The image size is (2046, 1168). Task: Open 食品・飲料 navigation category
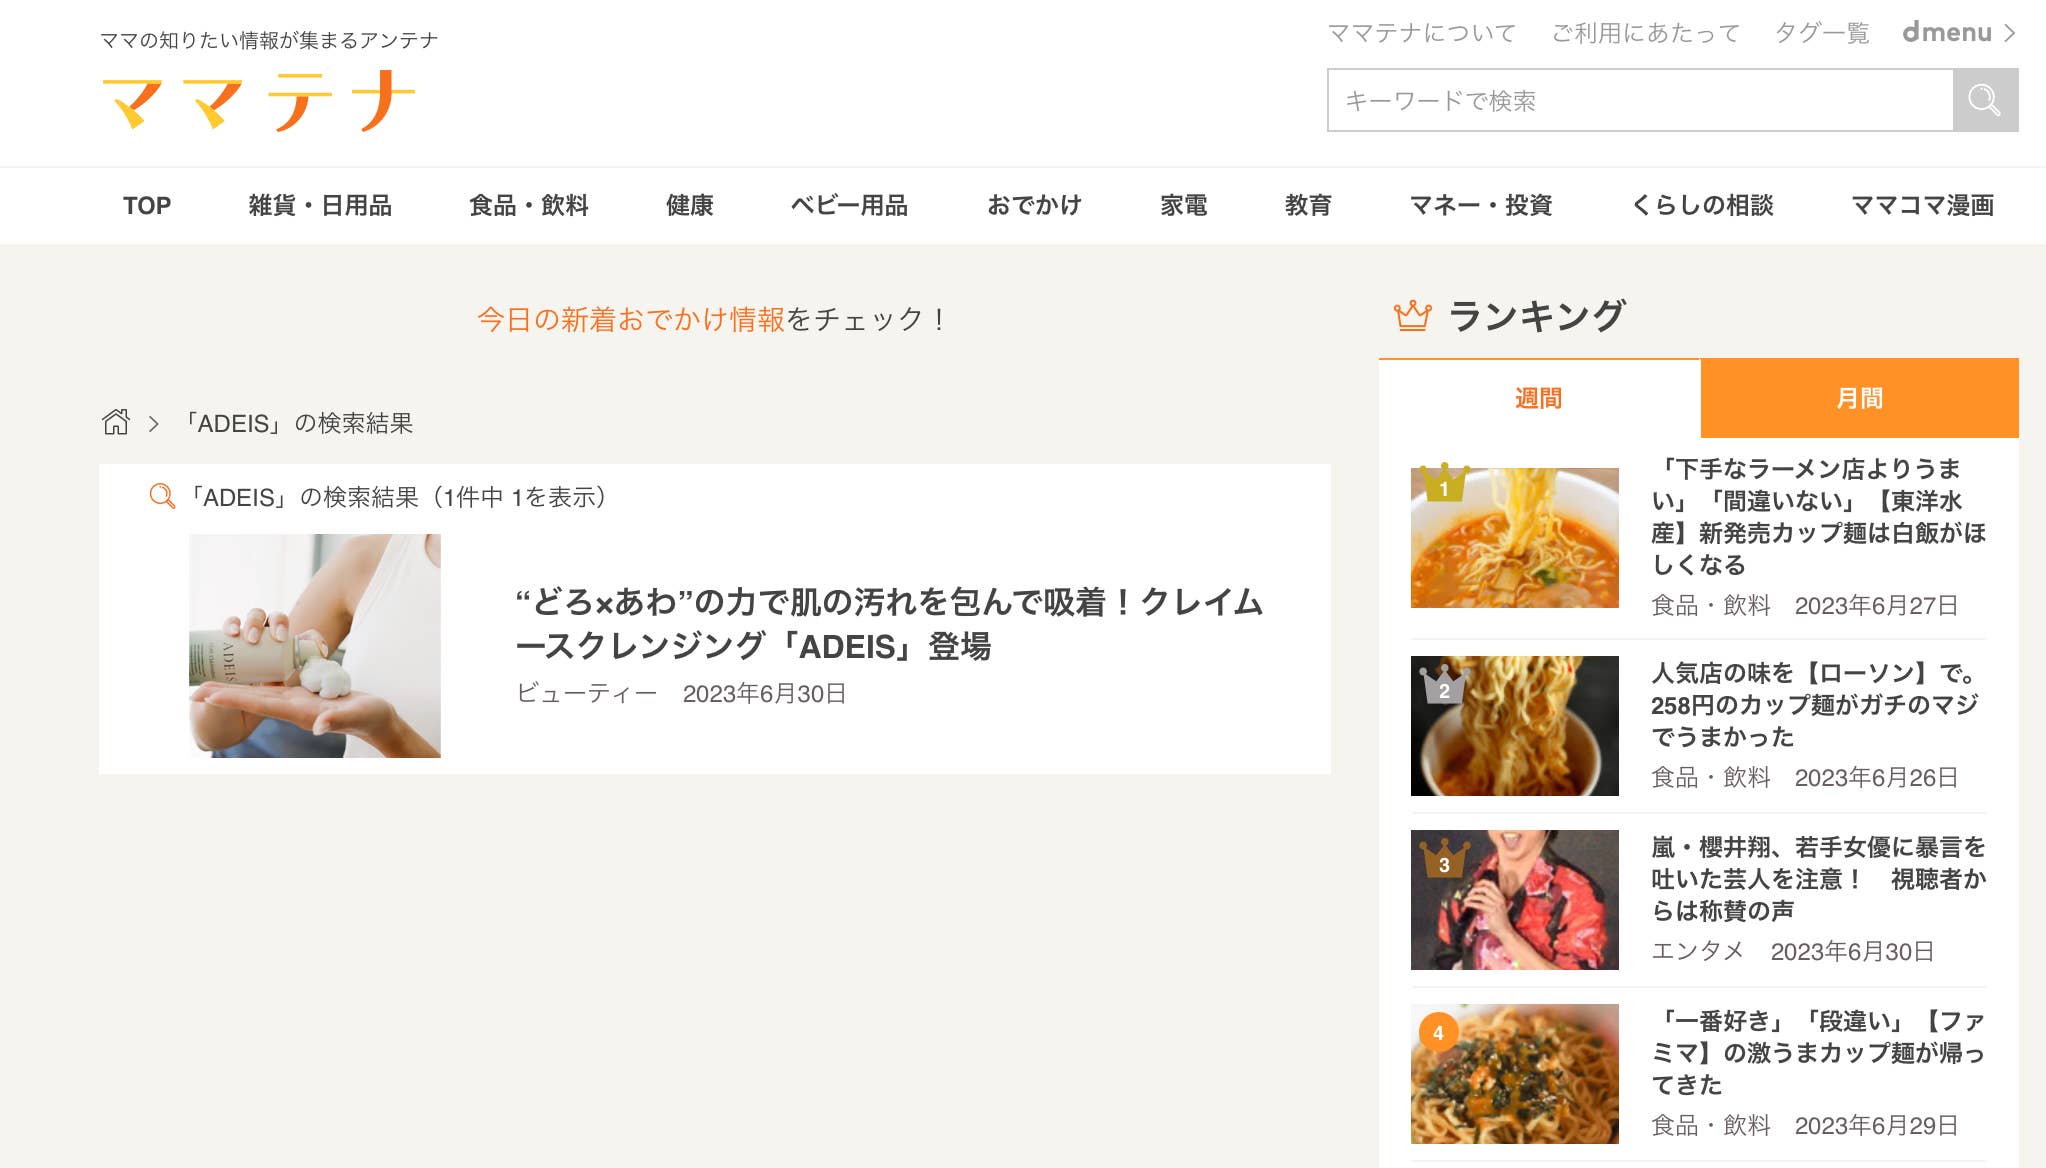pos(529,205)
